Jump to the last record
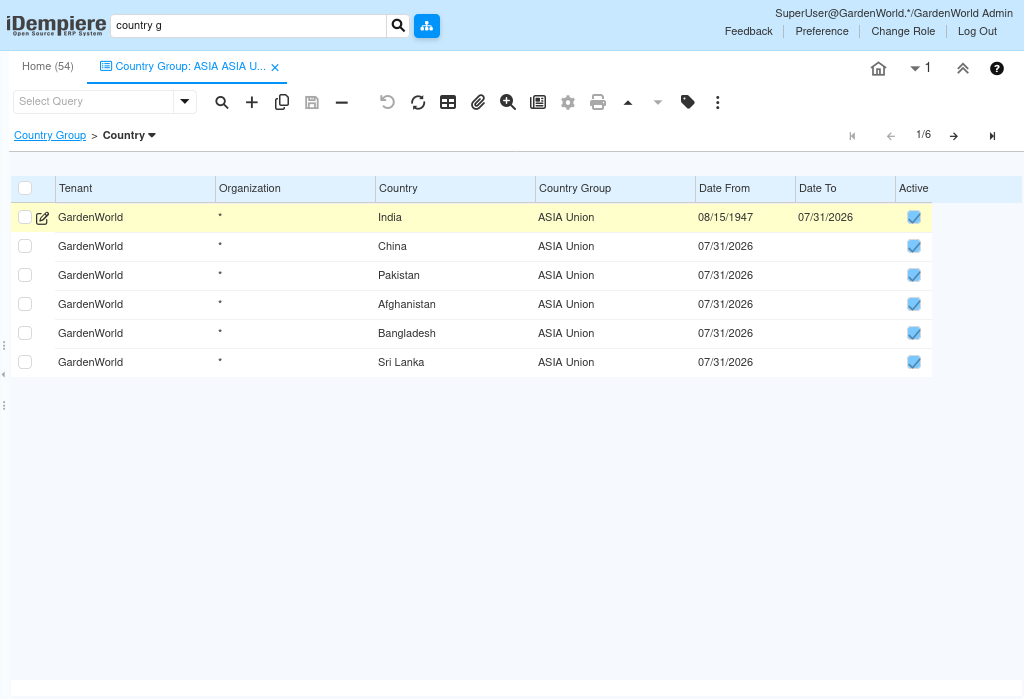 (992, 136)
